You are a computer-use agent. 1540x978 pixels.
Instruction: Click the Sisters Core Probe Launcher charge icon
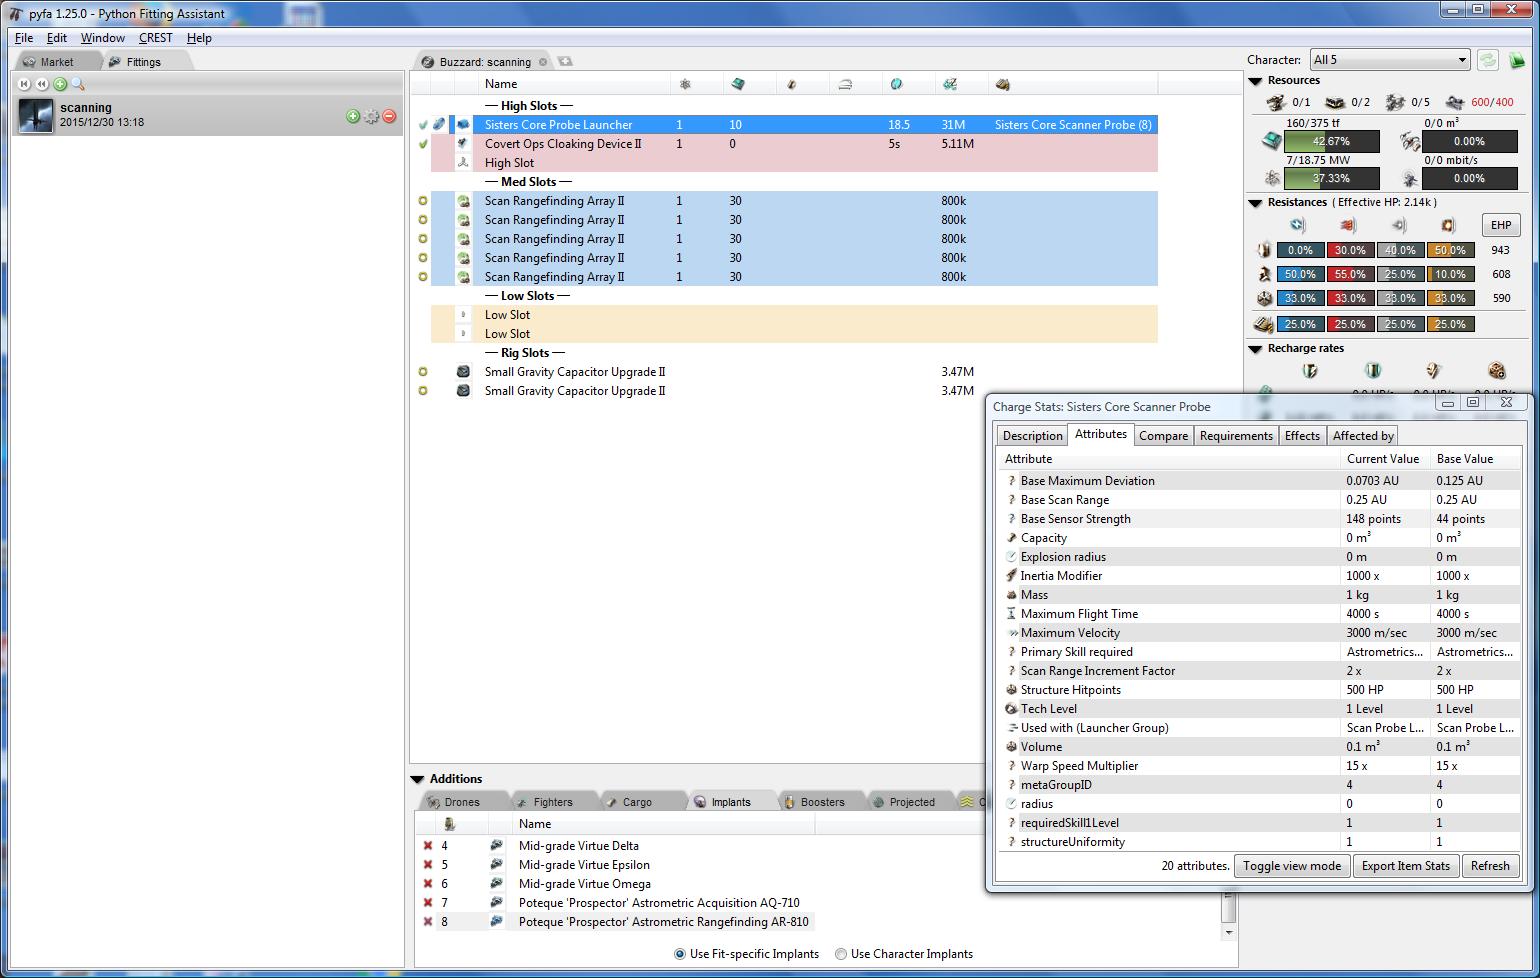pyautogui.click(x=440, y=125)
